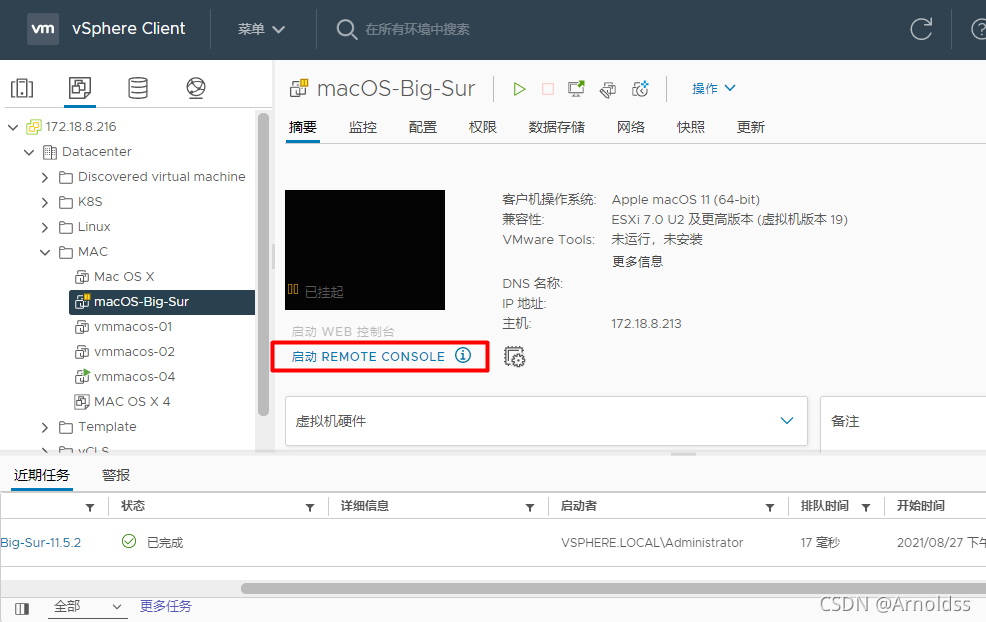Open the 全部 task filter dropdown

coord(87,606)
